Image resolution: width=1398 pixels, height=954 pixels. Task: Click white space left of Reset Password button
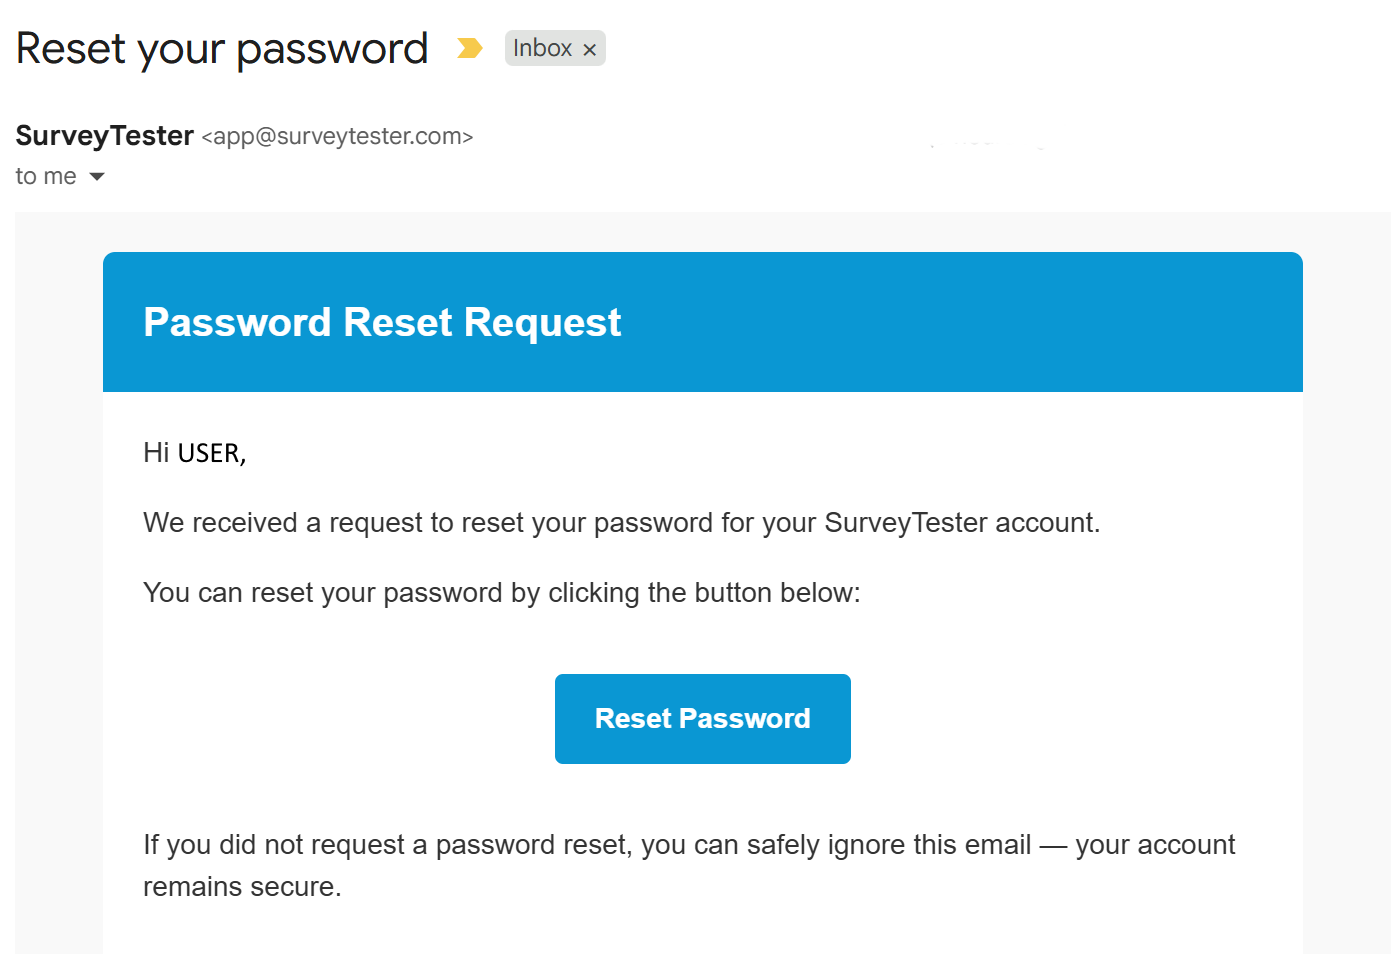(x=350, y=719)
